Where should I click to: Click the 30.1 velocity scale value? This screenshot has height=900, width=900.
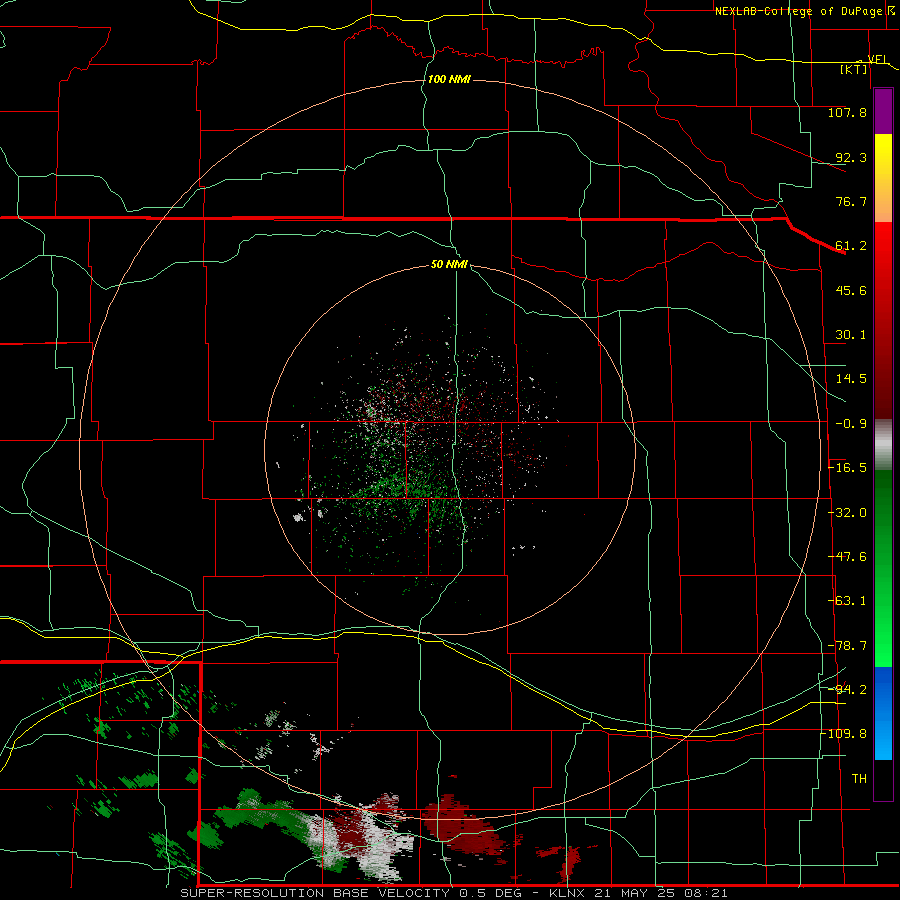coord(851,335)
